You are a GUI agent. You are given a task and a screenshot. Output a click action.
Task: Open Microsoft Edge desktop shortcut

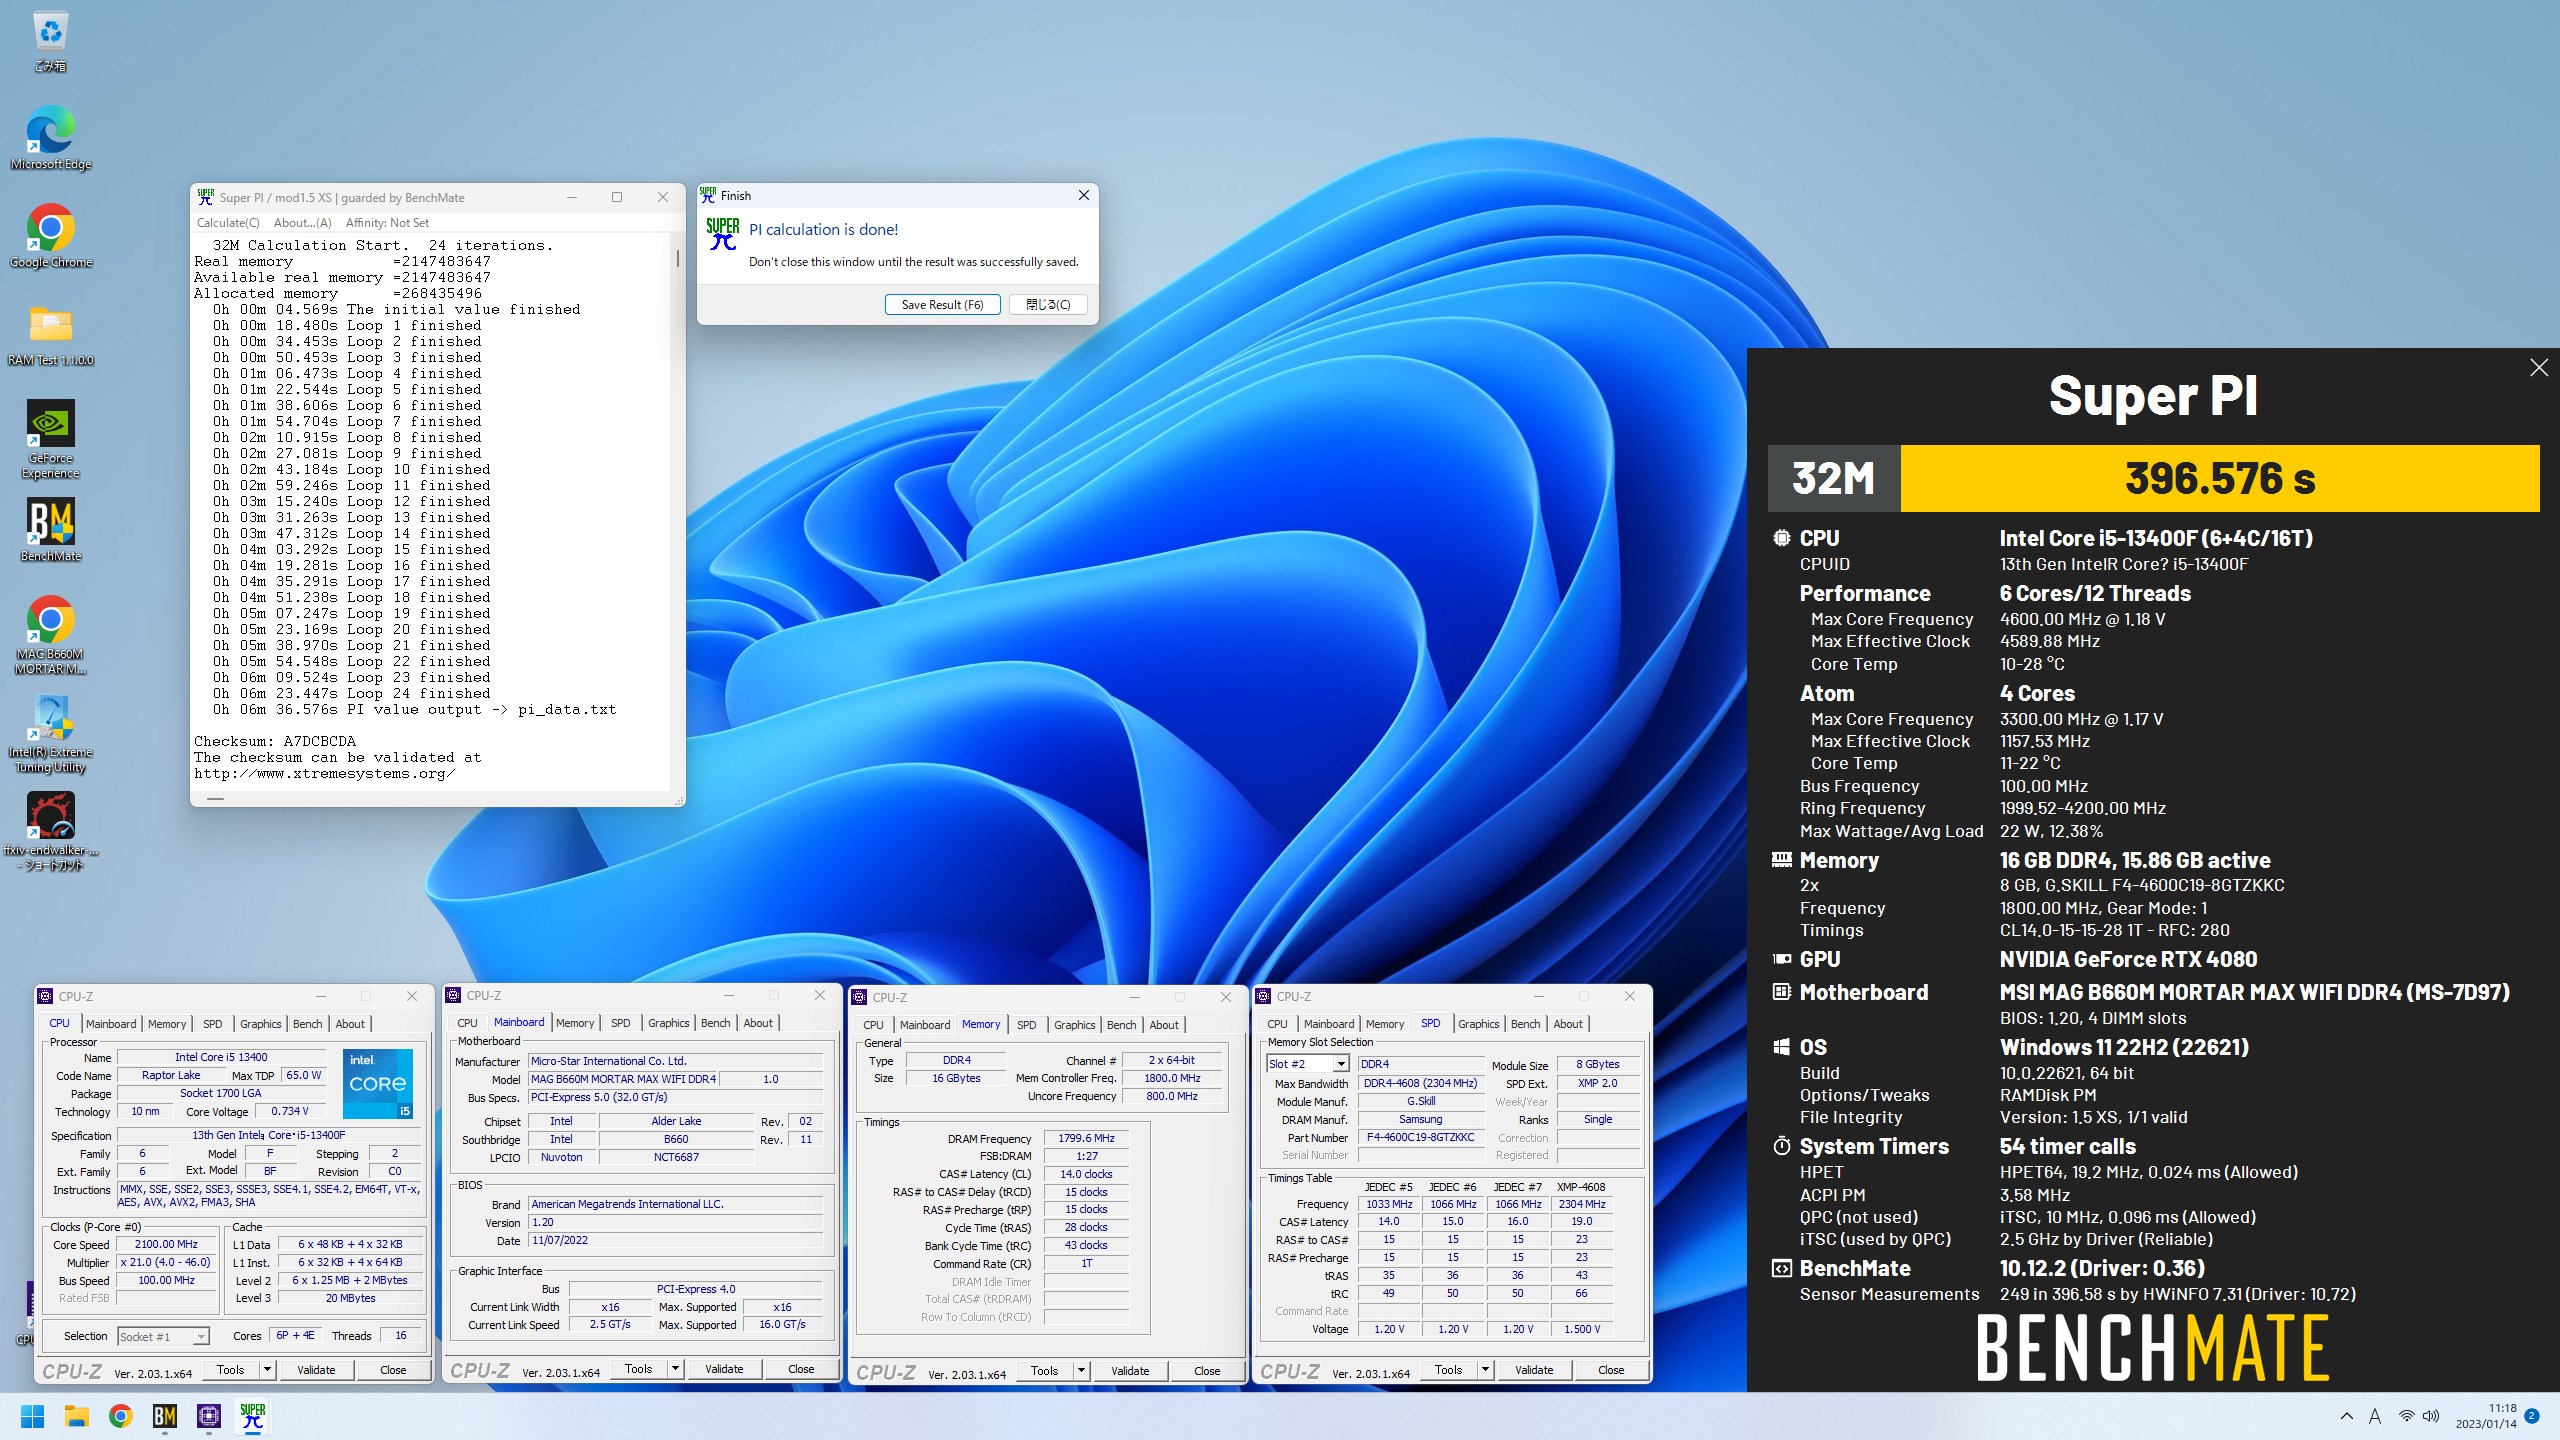pos(50,138)
